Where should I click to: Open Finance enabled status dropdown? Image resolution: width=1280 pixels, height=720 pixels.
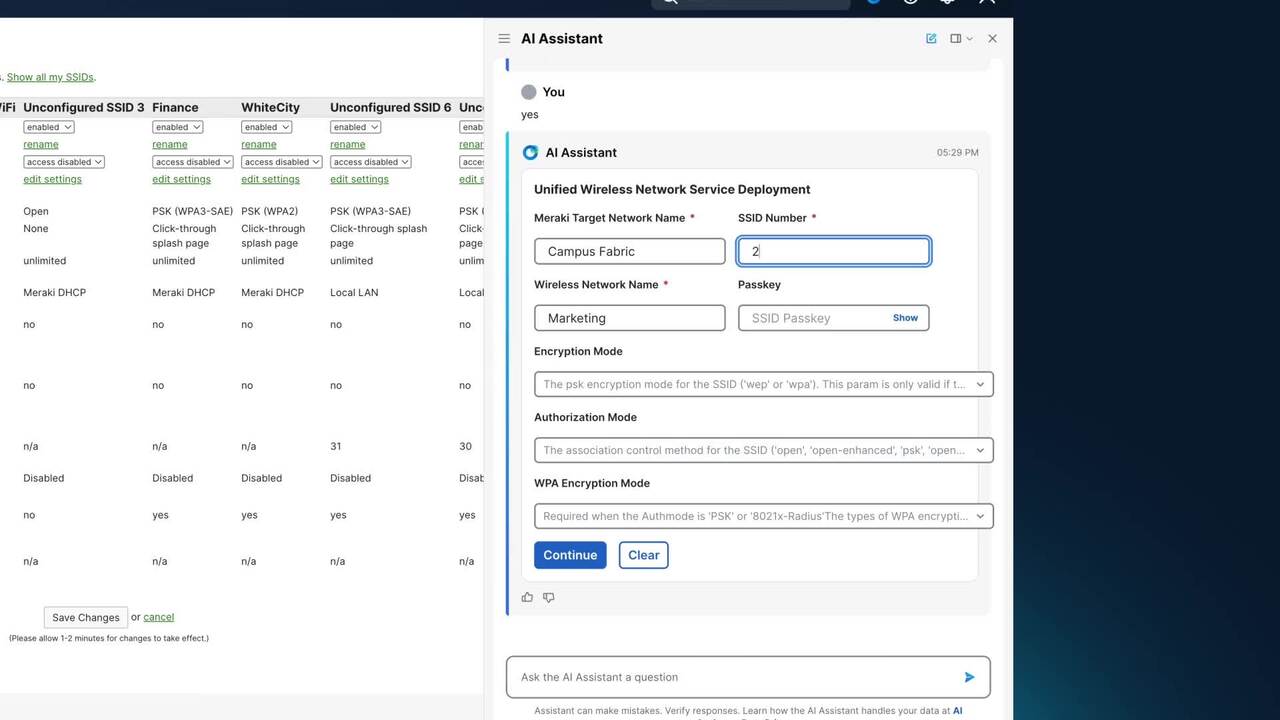pyautogui.click(x=178, y=127)
